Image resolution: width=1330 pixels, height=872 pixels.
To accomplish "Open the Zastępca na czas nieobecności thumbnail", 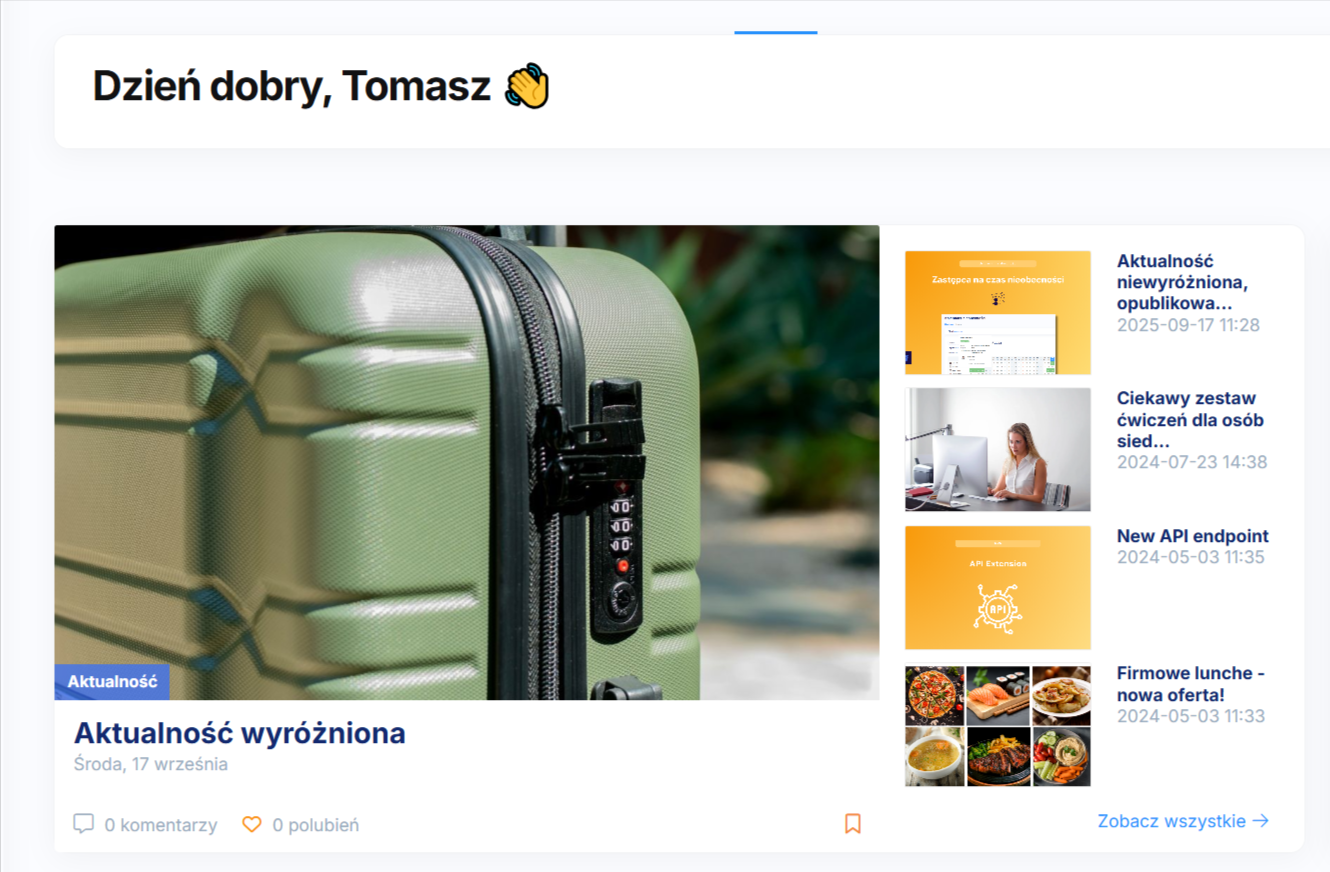I will pos(998,312).
